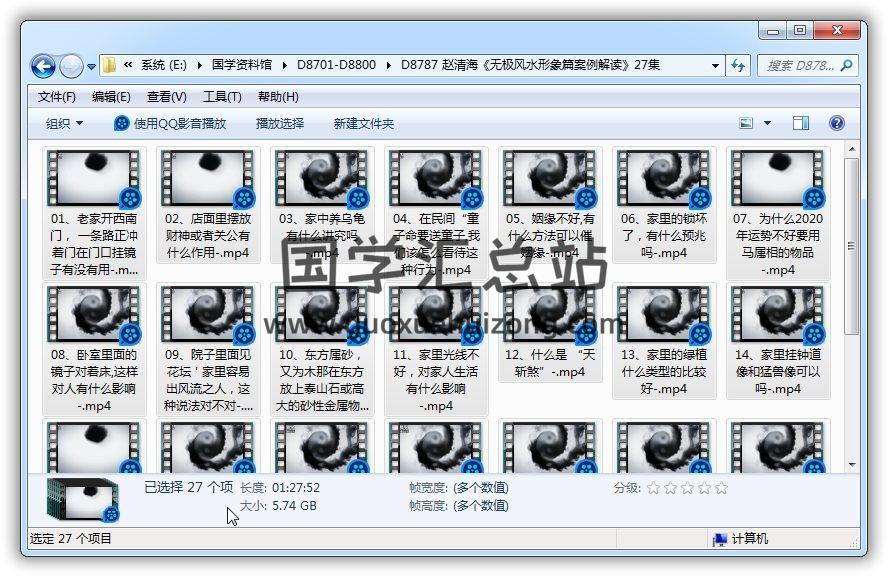888x577 pixels.
Task: Select video 02、店面里摆放财神 thumbnail
Action: tap(208, 178)
